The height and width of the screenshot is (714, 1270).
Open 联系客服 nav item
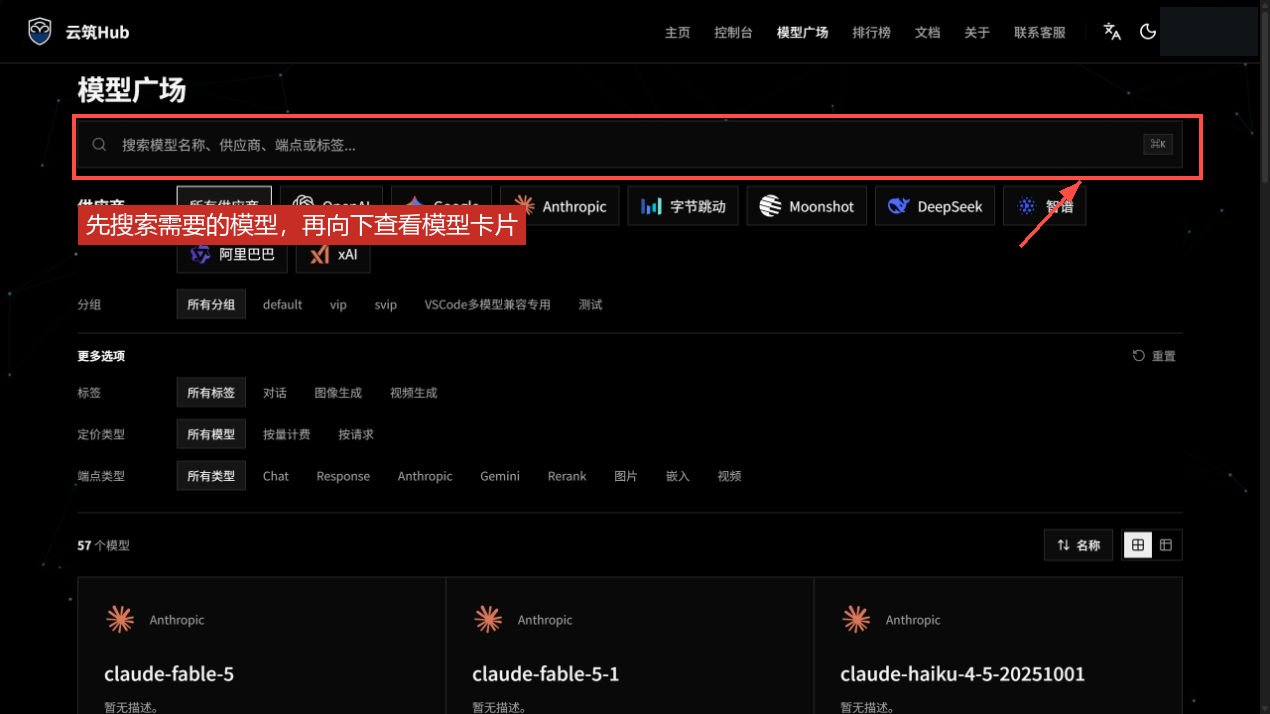1039,32
